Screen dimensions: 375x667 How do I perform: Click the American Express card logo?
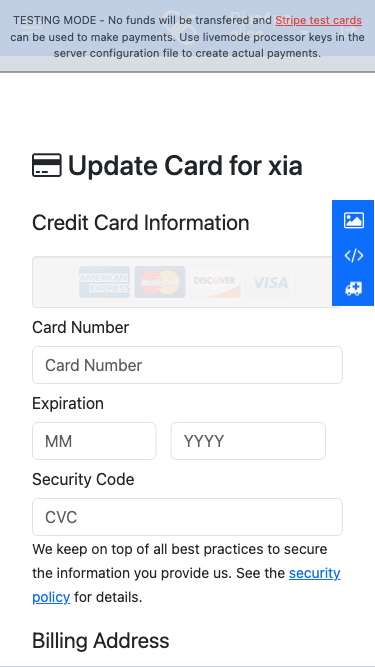pyautogui.click(x=105, y=282)
